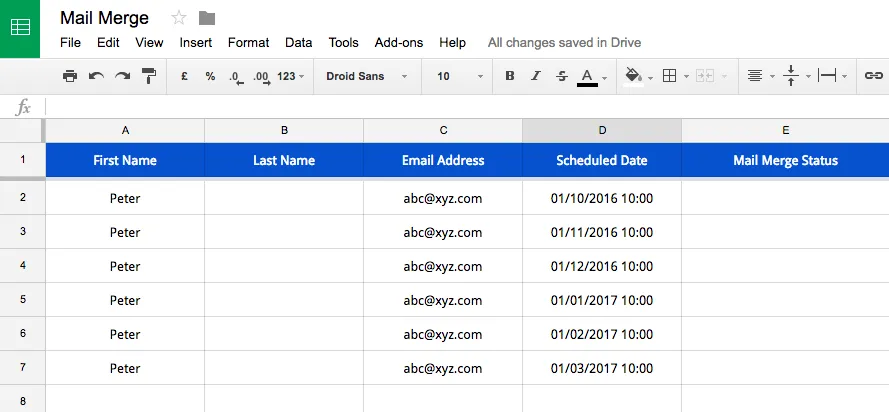The image size is (889, 412).
Task: Select the Paint format roller
Action: click(x=149, y=76)
